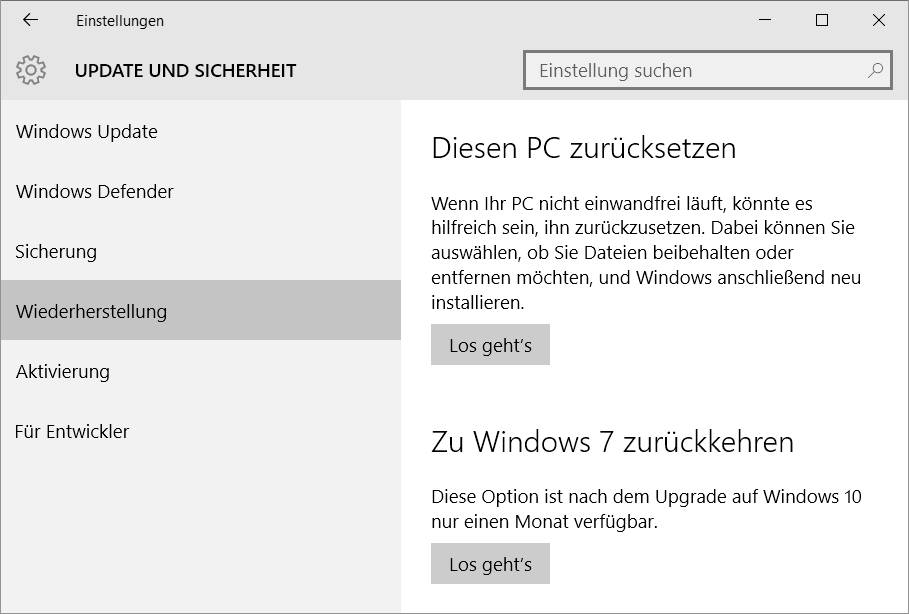Open Windows Update section
The height and width of the screenshot is (614, 909).
click(x=85, y=131)
